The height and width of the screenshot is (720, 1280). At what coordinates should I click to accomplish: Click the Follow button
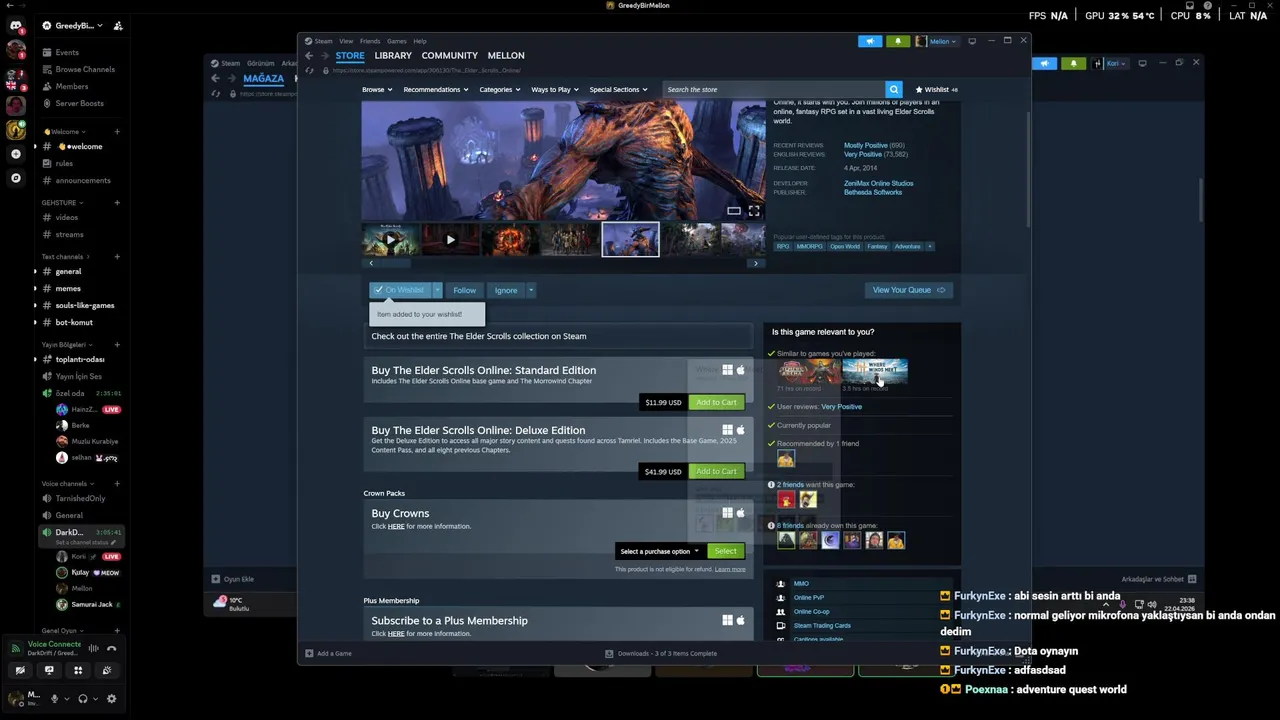[x=464, y=290]
